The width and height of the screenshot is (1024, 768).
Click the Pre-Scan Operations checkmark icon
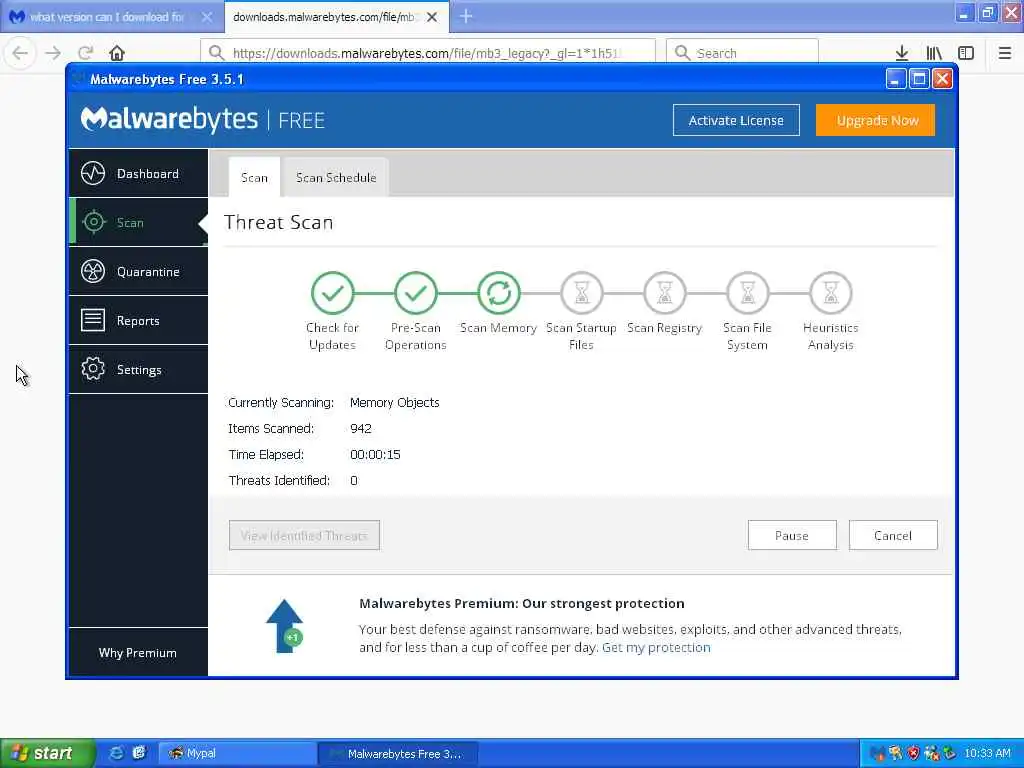(415, 293)
